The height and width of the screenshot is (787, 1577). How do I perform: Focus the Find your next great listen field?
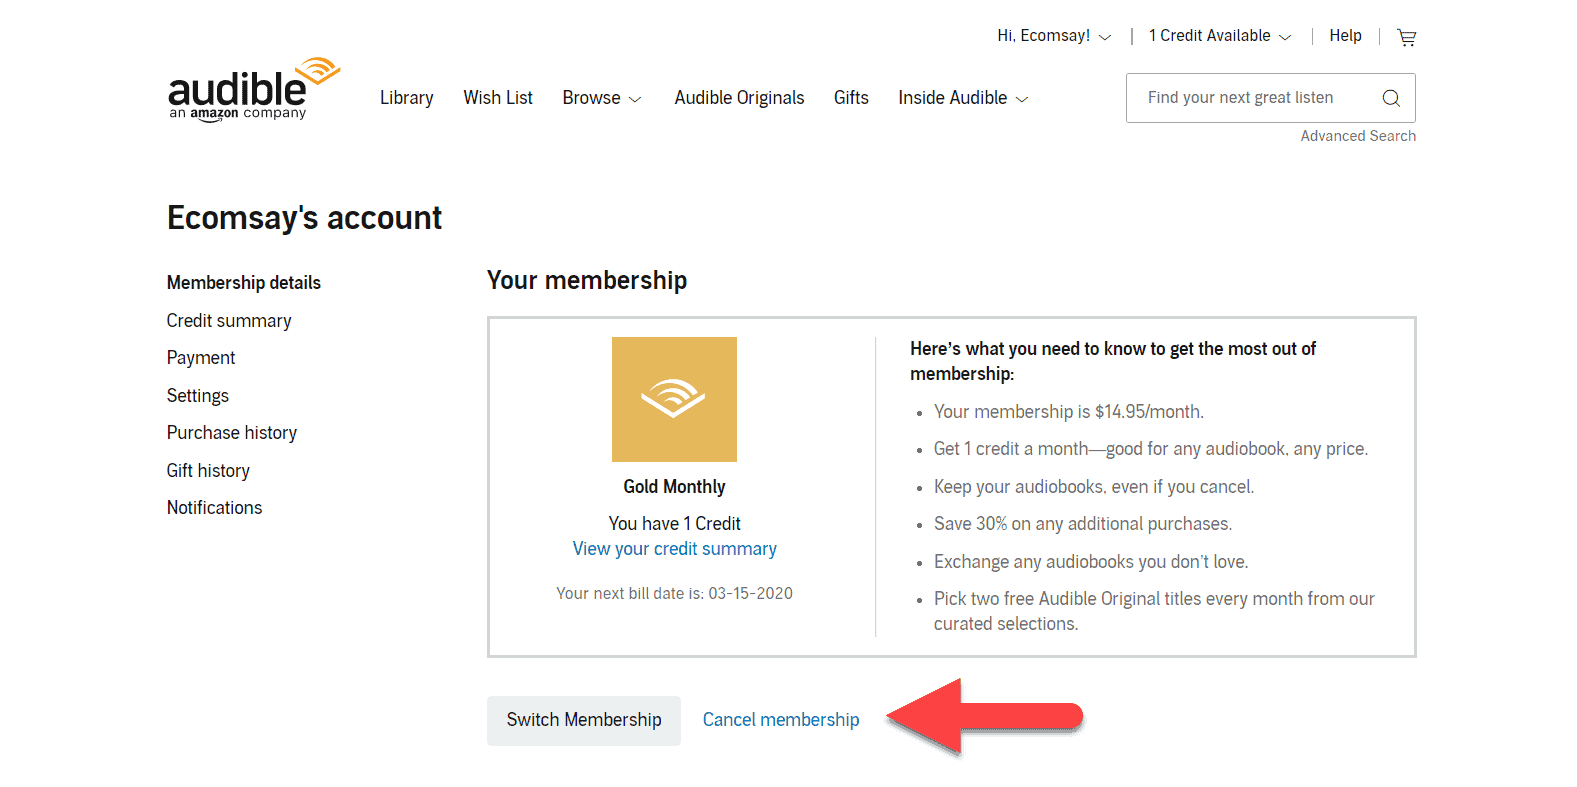(1250, 98)
